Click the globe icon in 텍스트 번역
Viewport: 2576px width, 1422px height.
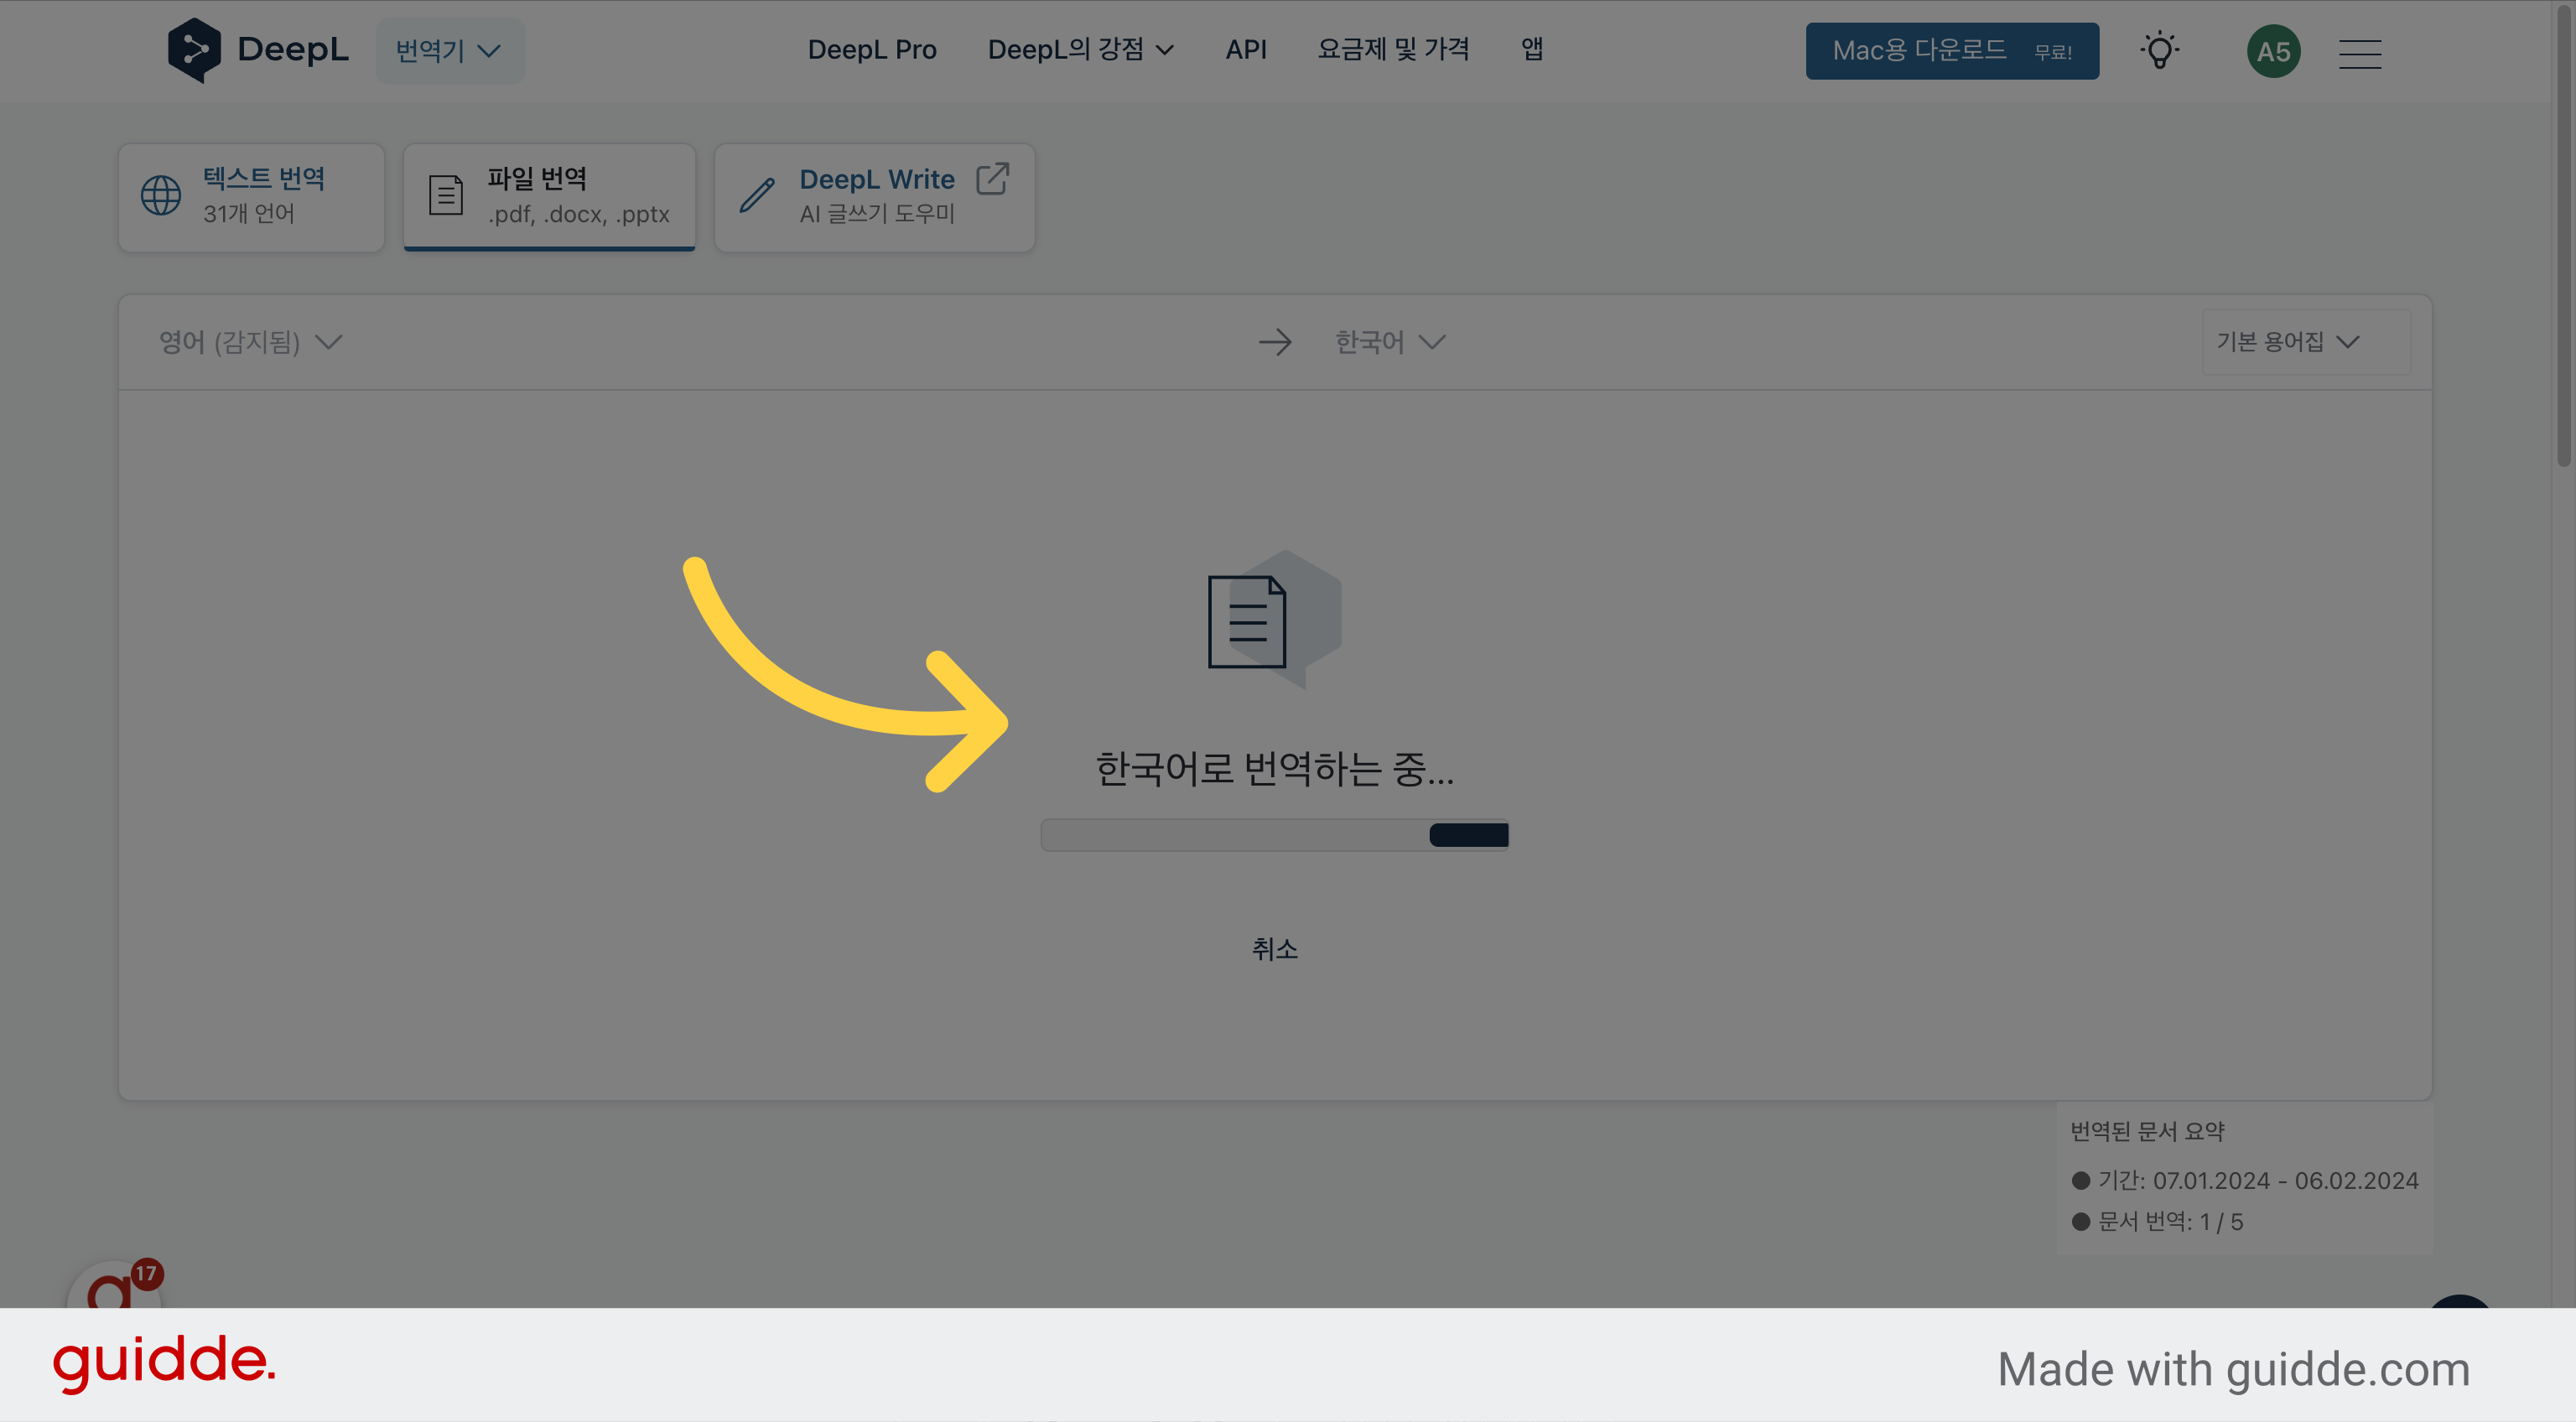[x=161, y=195]
